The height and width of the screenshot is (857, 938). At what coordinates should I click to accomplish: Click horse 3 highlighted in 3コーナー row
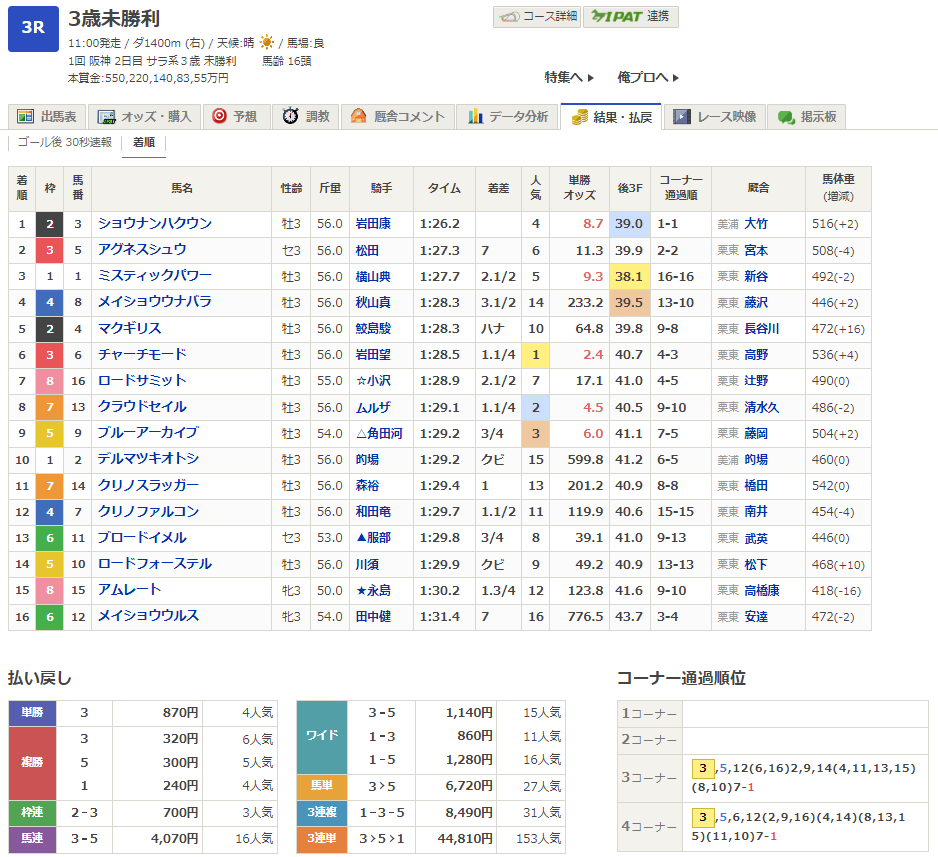[x=702, y=768]
